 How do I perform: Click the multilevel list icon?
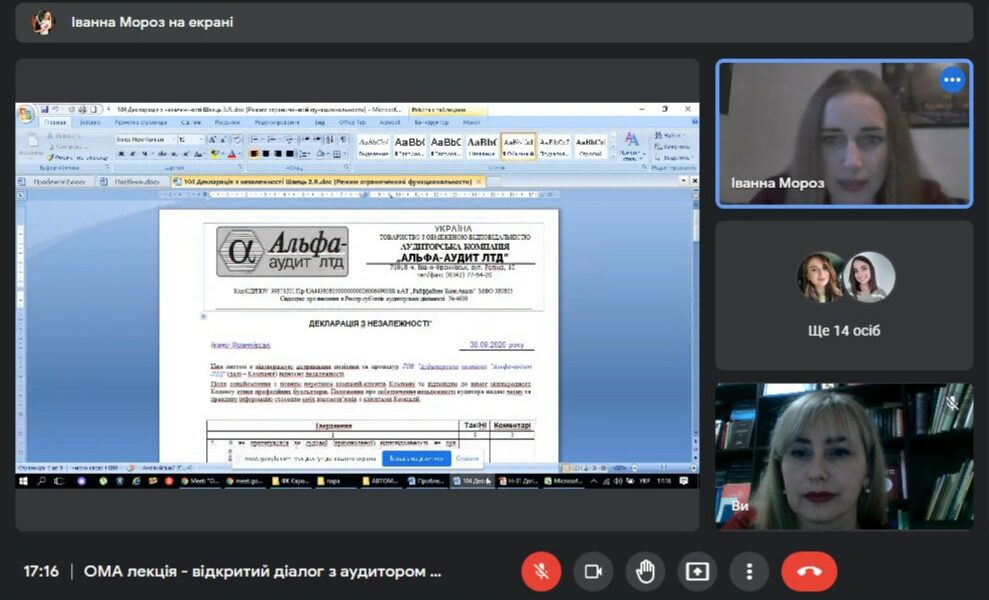coord(290,139)
